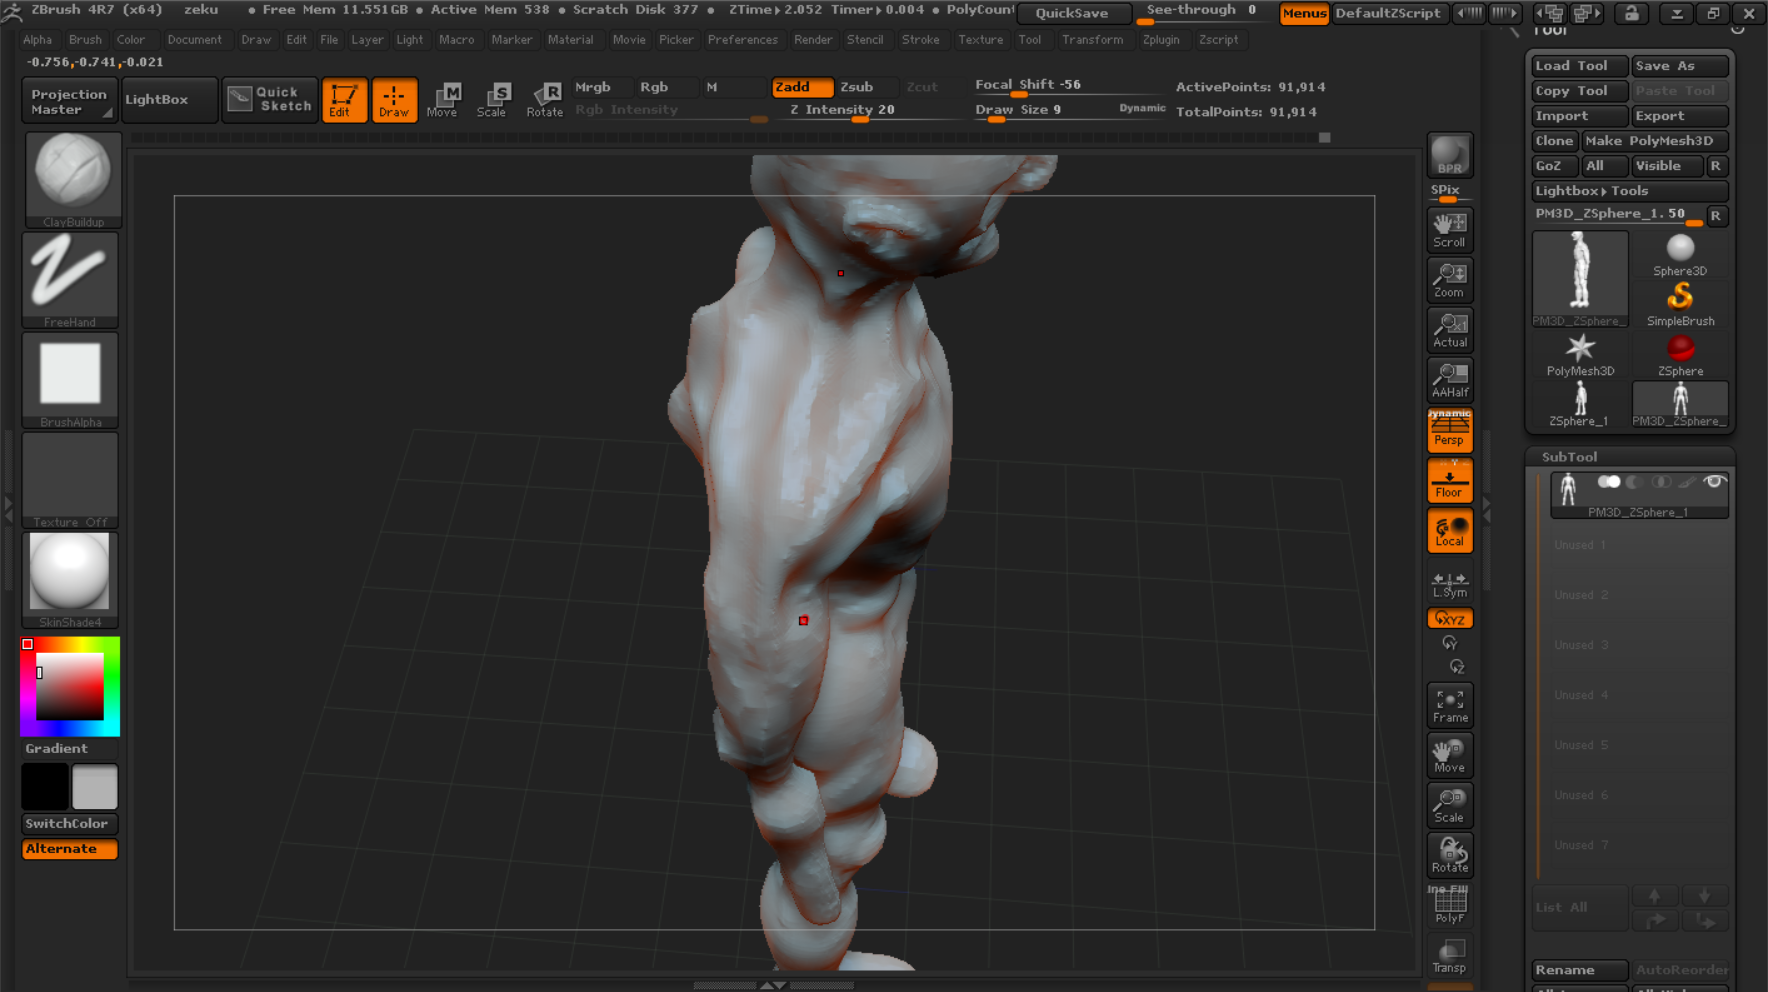Select the SimpleBrush tool
Screen dimensions: 1768x992
pos(1680,304)
